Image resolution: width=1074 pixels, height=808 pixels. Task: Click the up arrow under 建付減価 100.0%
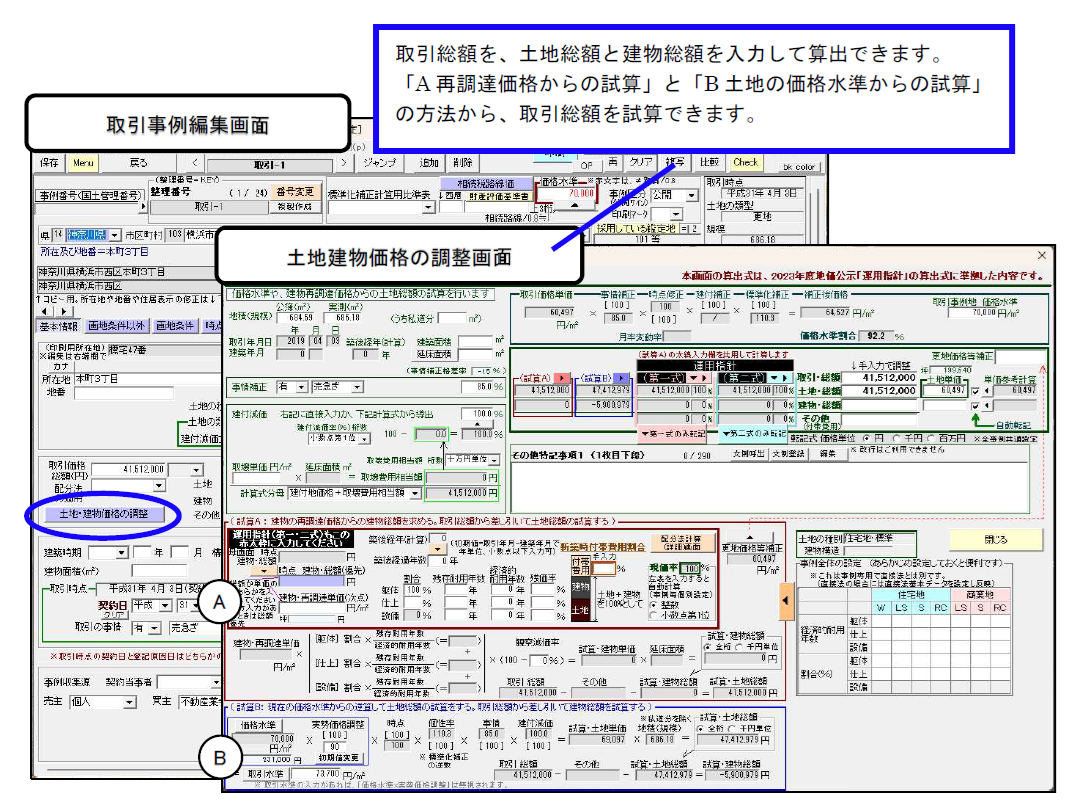coord(477,425)
